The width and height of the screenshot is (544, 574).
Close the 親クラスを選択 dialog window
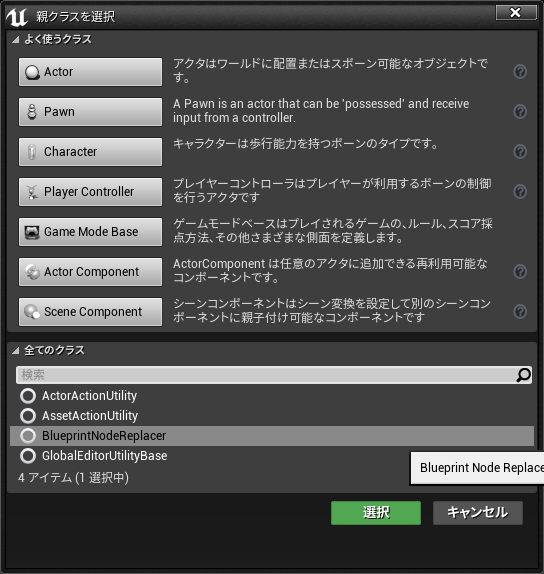pyautogui.click(x=516, y=13)
